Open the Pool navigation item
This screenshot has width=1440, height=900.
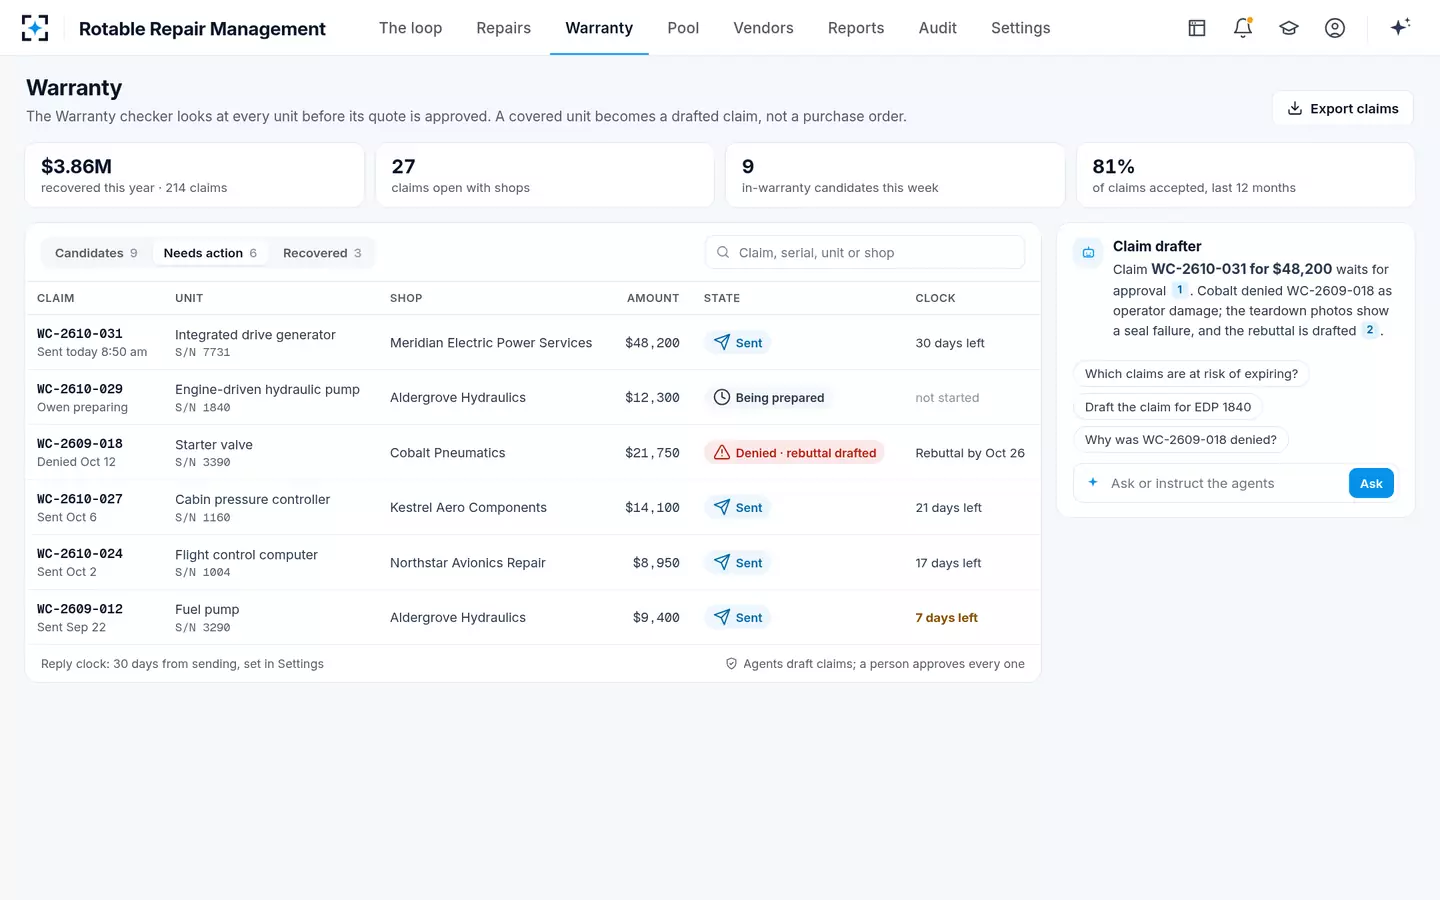coord(683,28)
